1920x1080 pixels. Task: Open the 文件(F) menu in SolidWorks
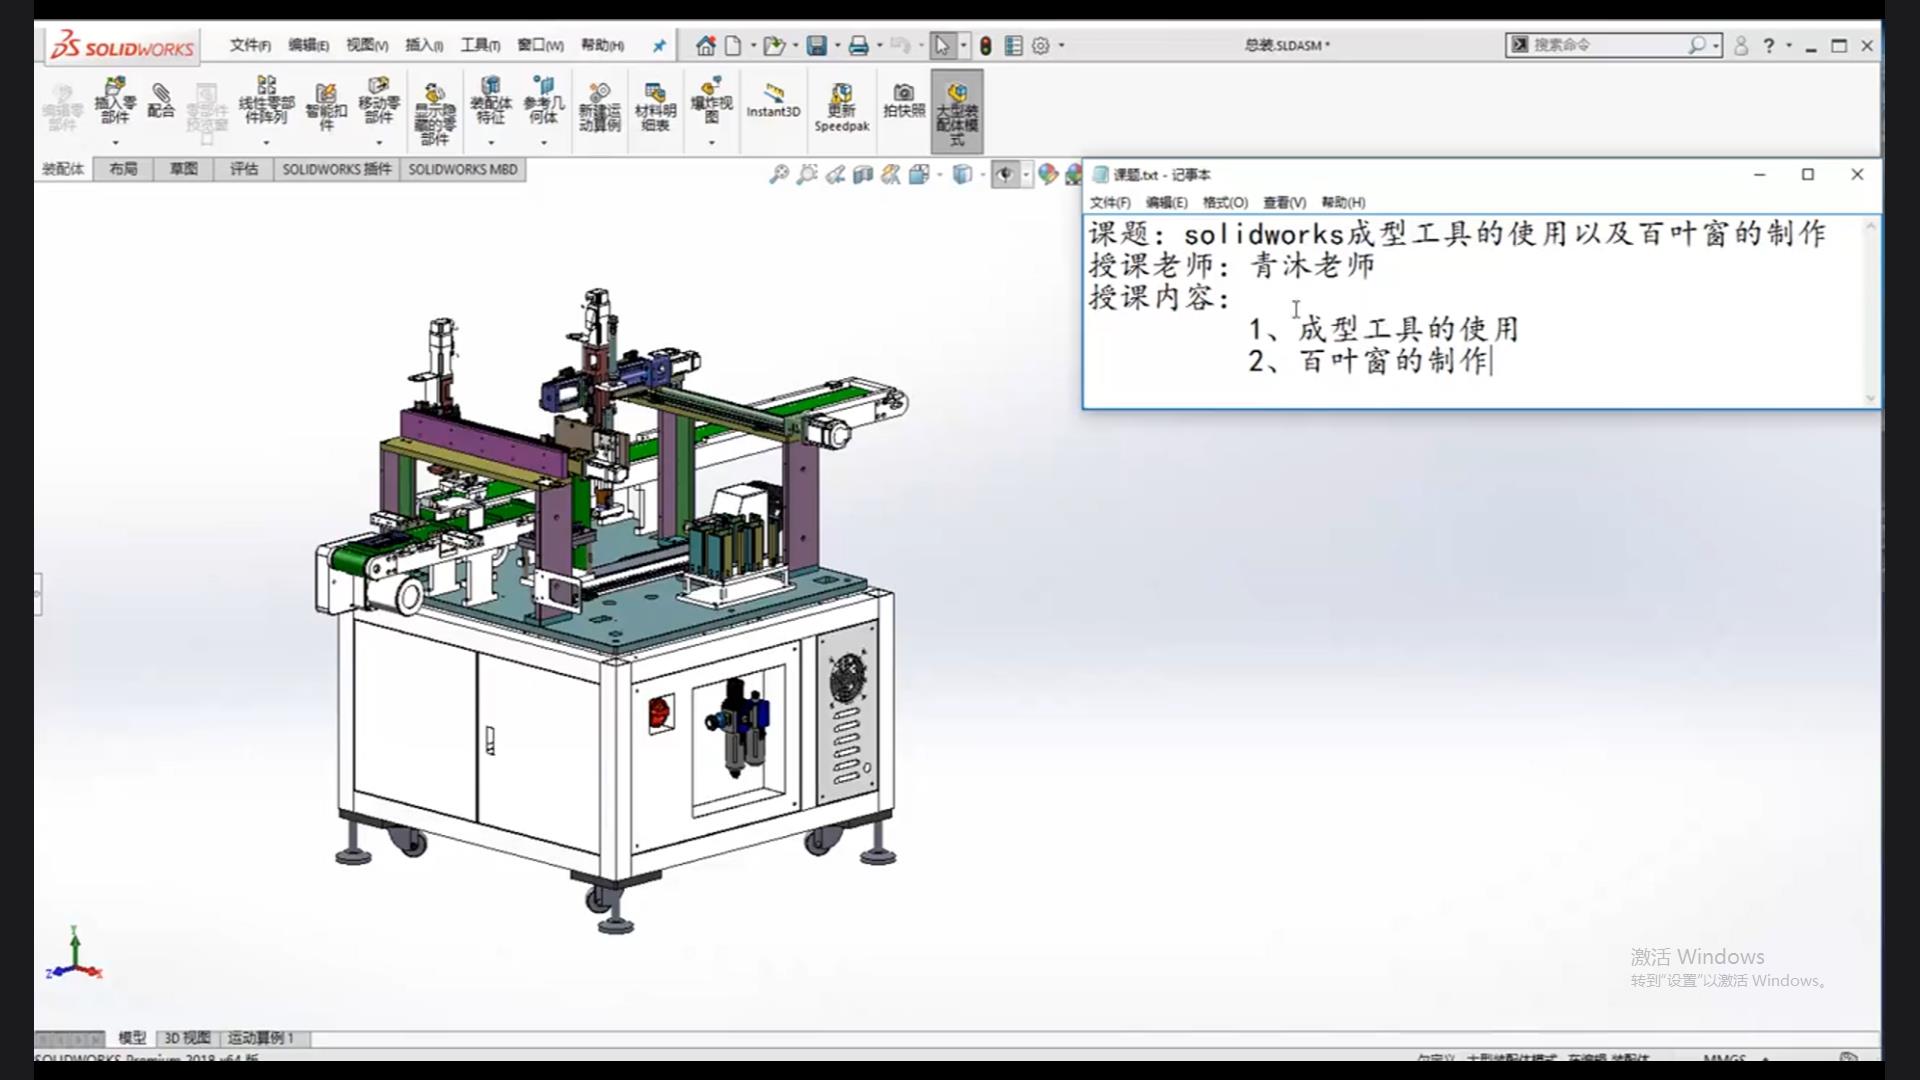(250, 45)
